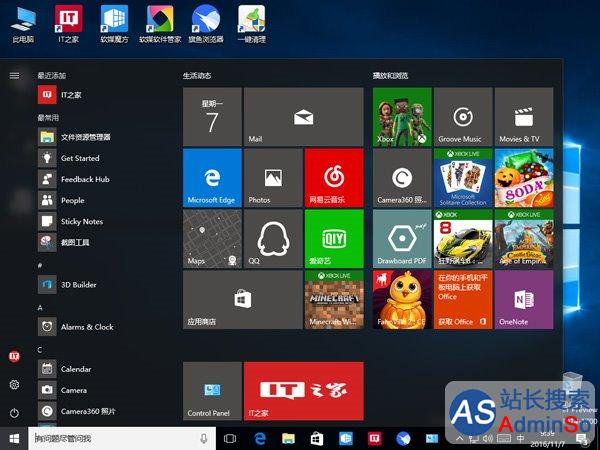Launch the Camera360 tile

(402, 178)
